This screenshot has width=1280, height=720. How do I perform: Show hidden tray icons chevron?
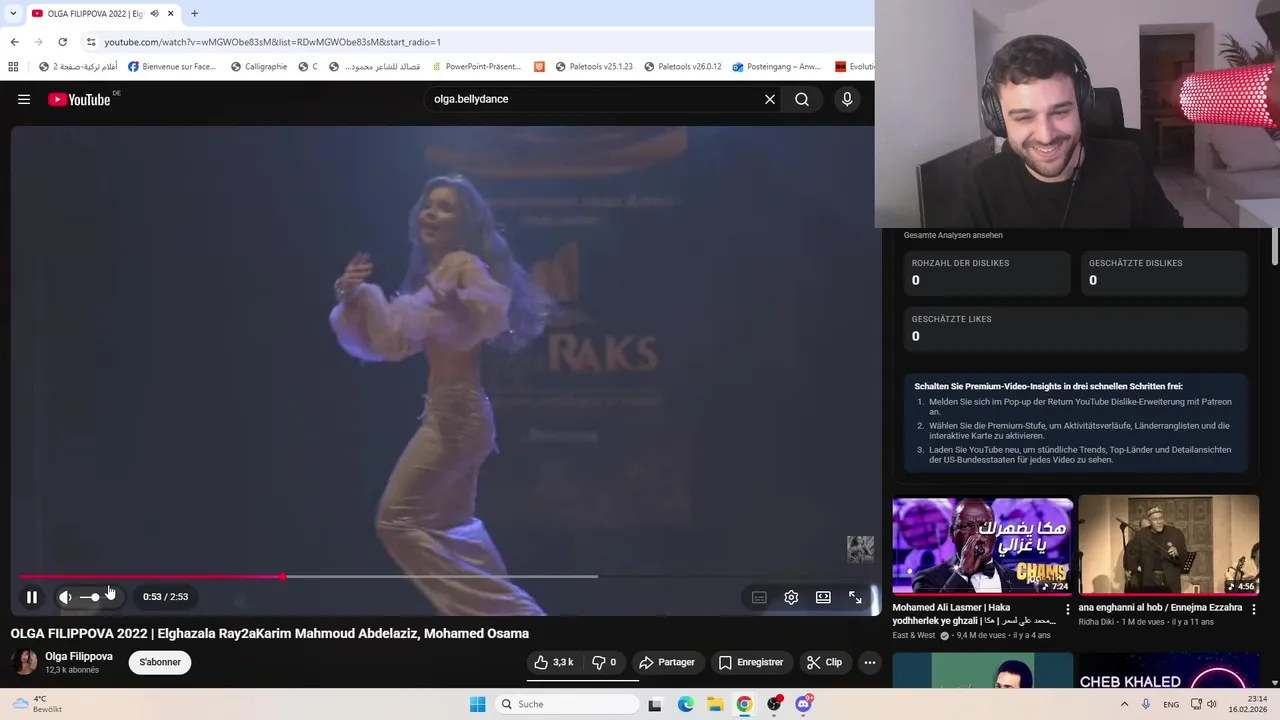click(1124, 704)
